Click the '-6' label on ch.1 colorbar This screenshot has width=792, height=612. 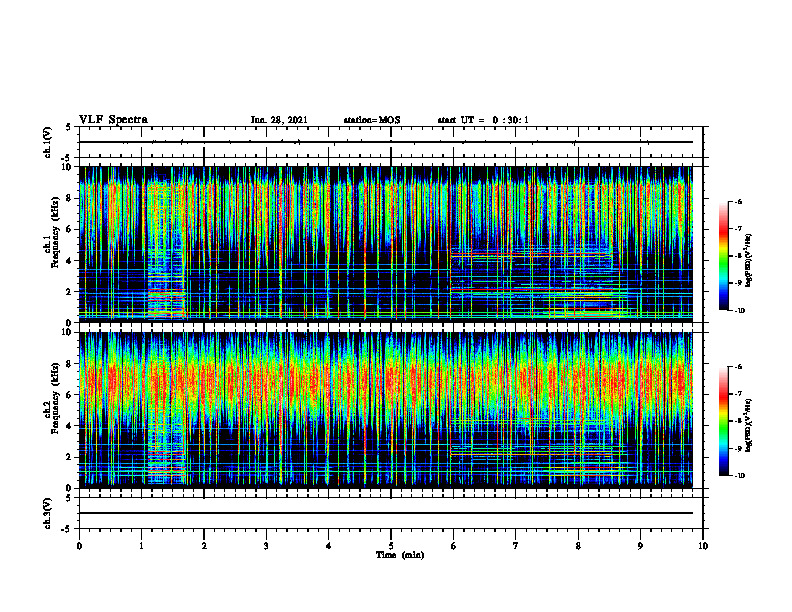738,201
